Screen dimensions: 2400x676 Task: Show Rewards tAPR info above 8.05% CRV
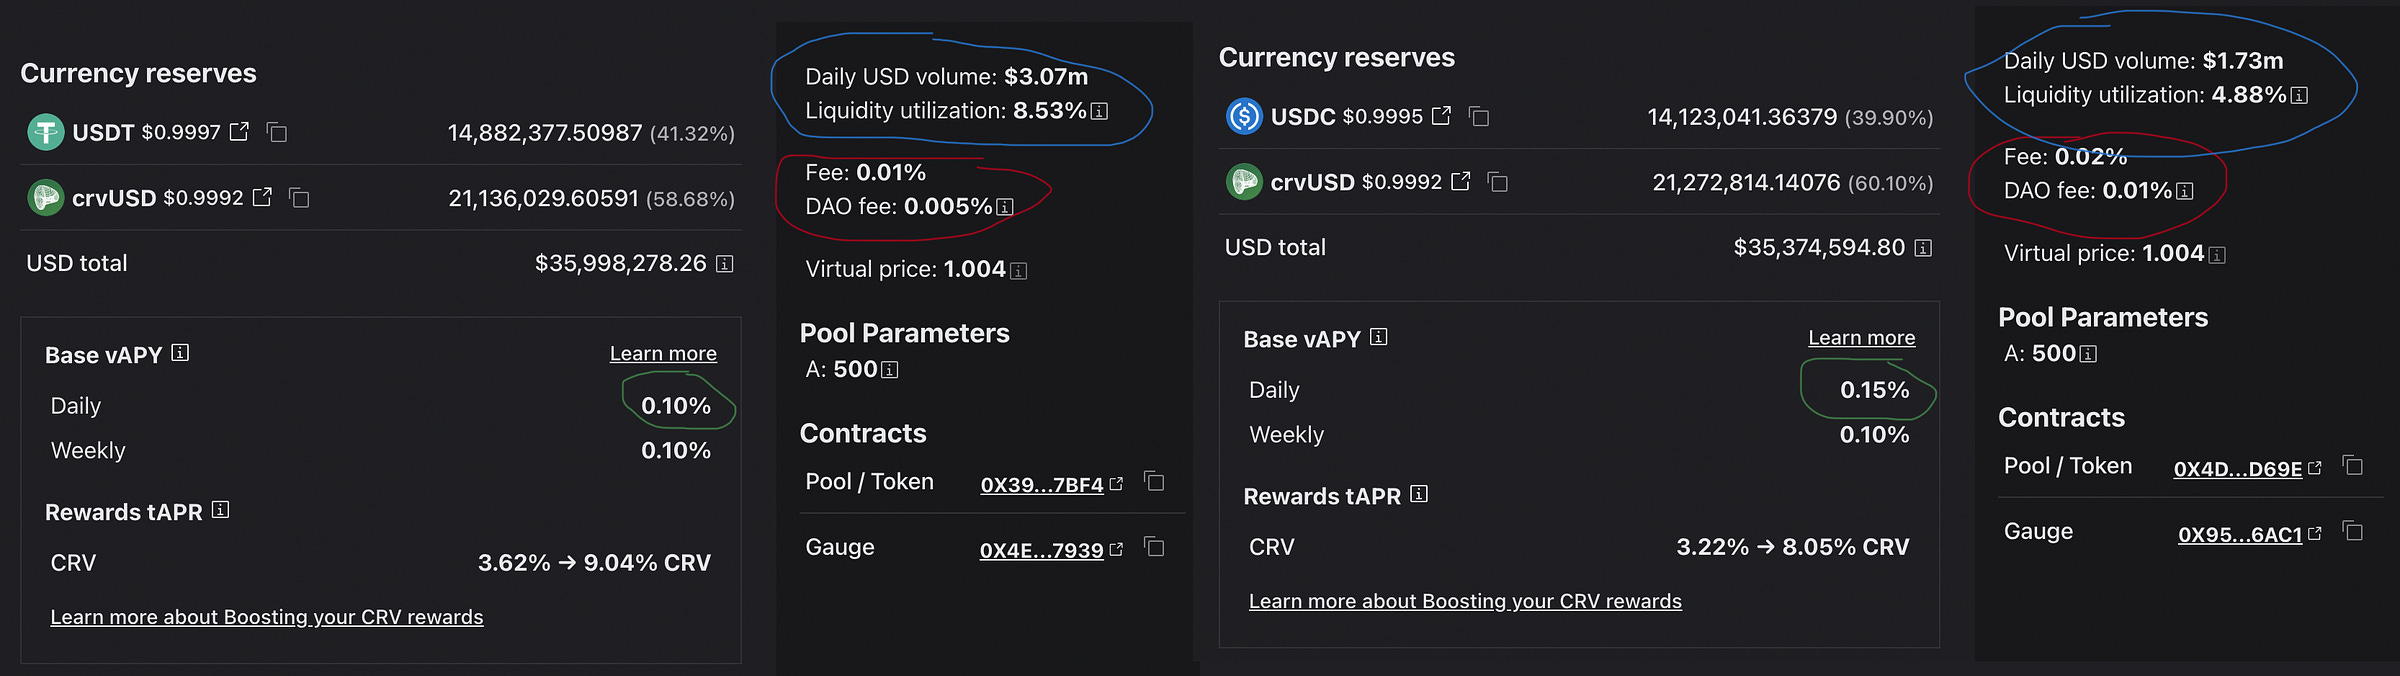click(x=1419, y=494)
